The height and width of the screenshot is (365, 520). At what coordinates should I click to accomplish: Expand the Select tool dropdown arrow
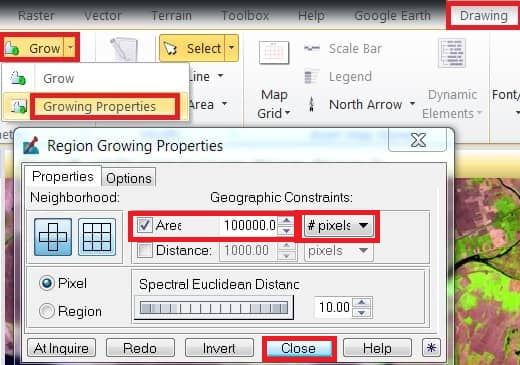click(x=232, y=48)
